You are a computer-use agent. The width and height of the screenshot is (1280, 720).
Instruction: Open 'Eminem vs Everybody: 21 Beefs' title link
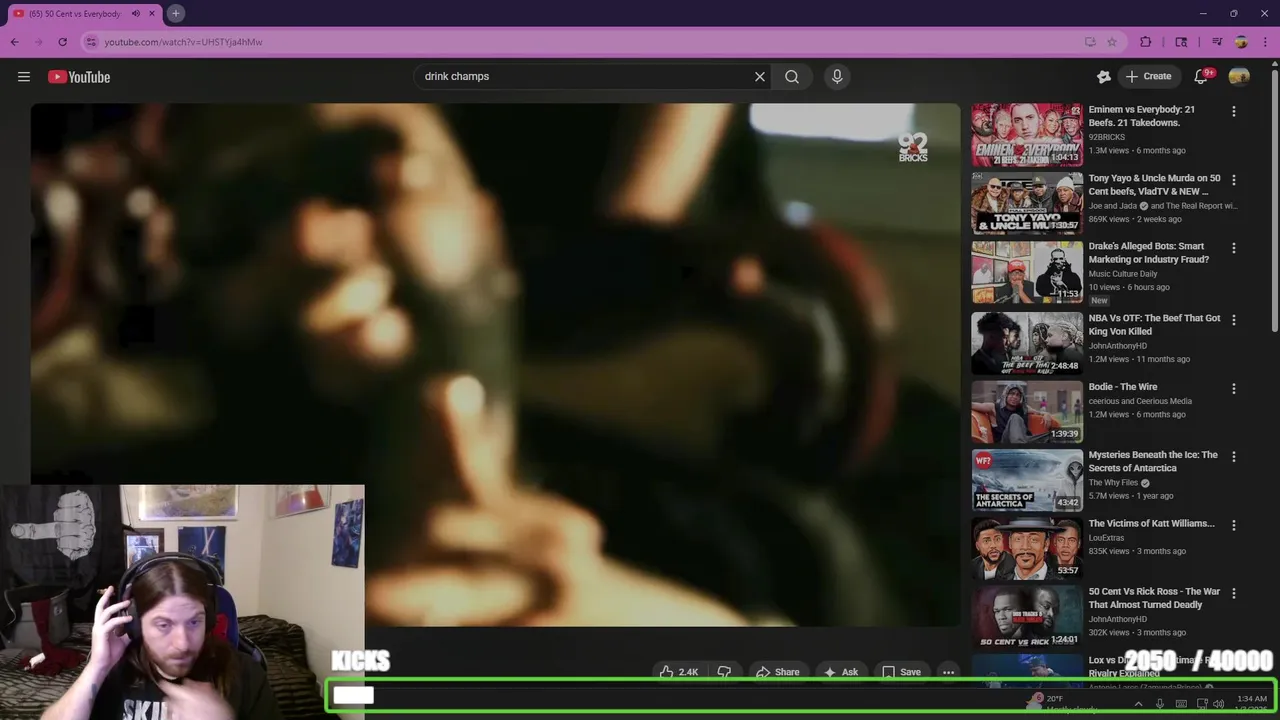pos(1141,116)
